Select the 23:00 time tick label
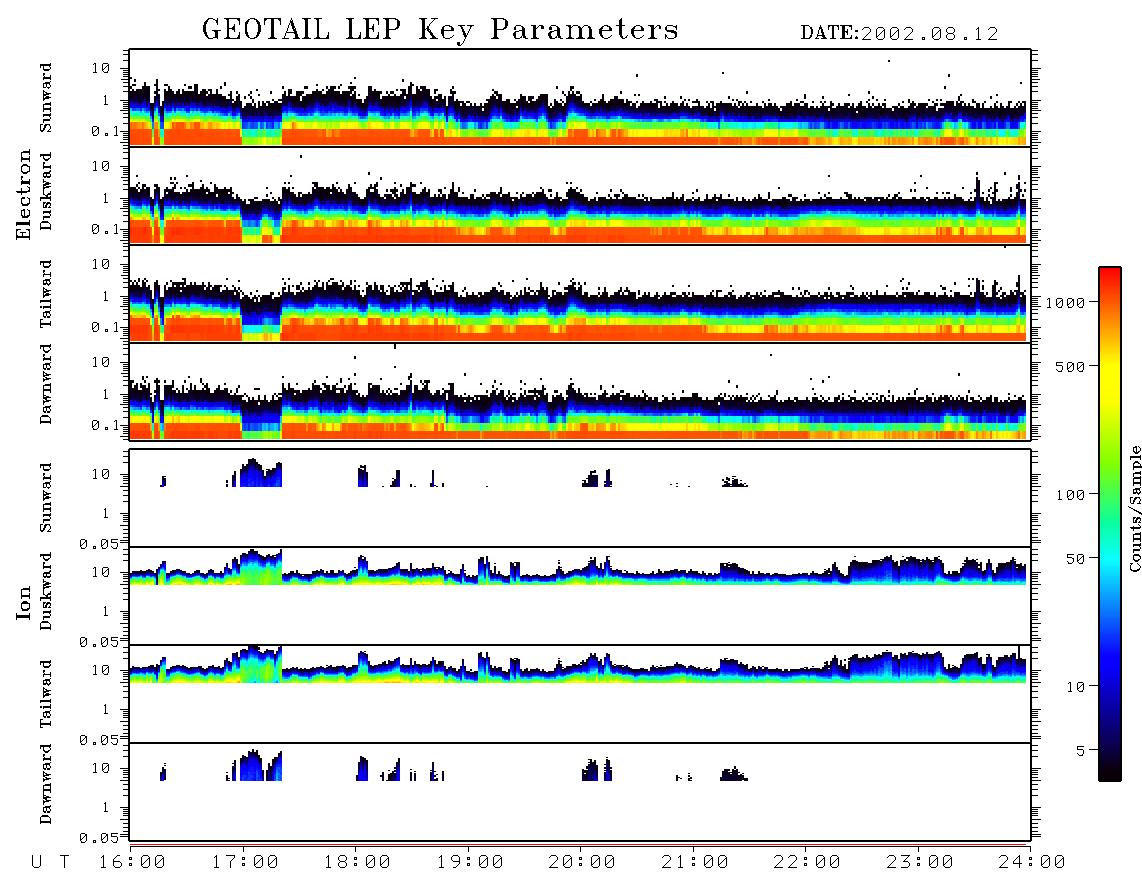The height and width of the screenshot is (880, 1142). (x=921, y=863)
